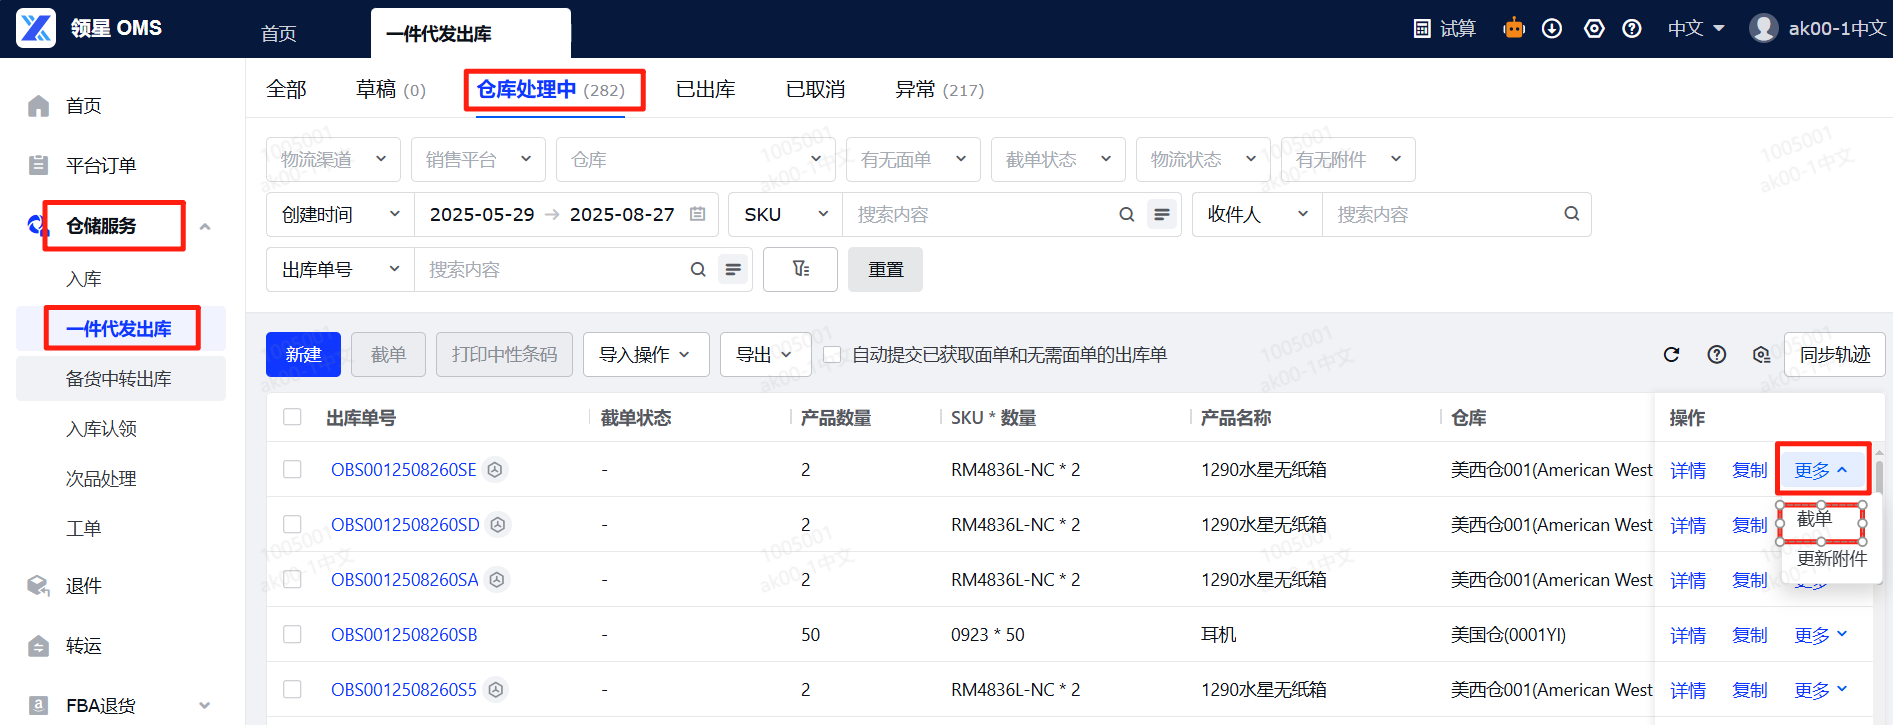
Task: Open the 导入操作 dropdown button
Action: (x=646, y=355)
